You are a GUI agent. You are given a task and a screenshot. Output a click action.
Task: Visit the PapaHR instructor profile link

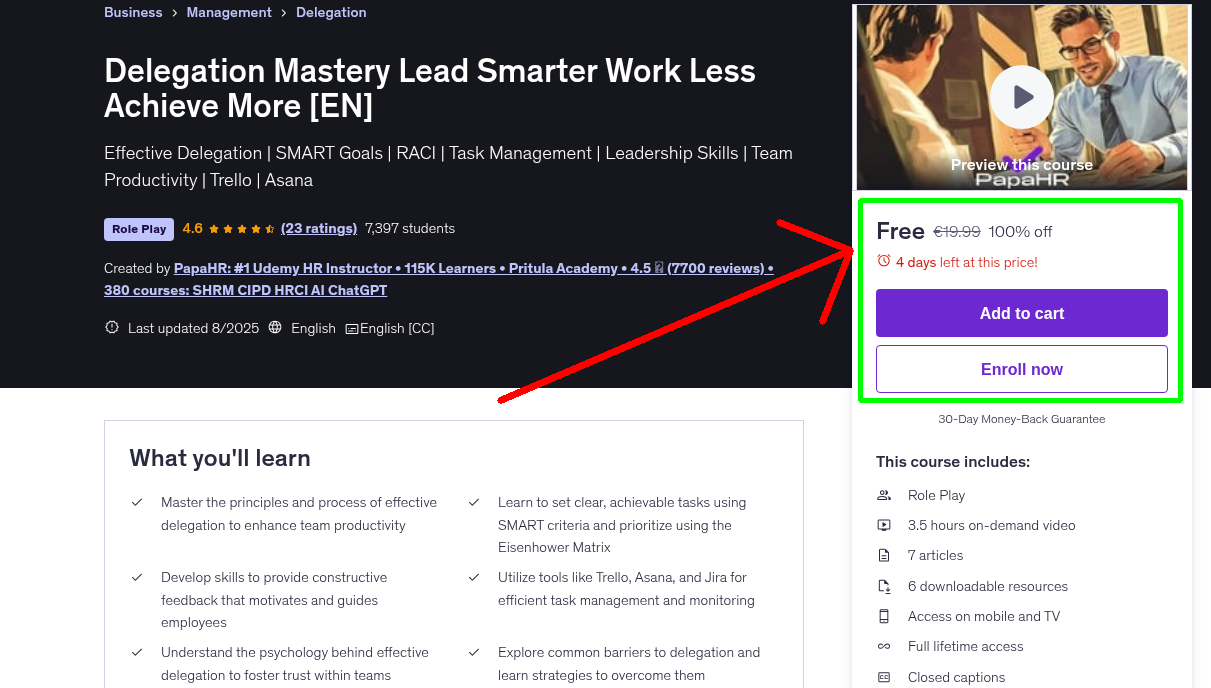point(438,268)
